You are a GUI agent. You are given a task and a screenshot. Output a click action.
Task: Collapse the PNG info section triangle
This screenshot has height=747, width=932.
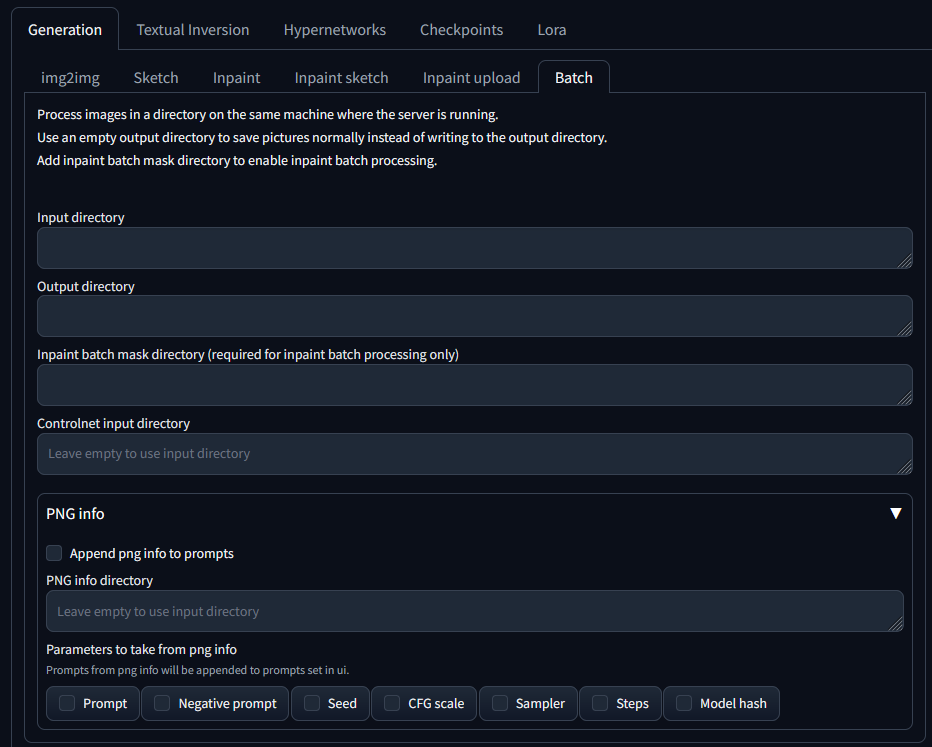pyautogui.click(x=895, y=513)
